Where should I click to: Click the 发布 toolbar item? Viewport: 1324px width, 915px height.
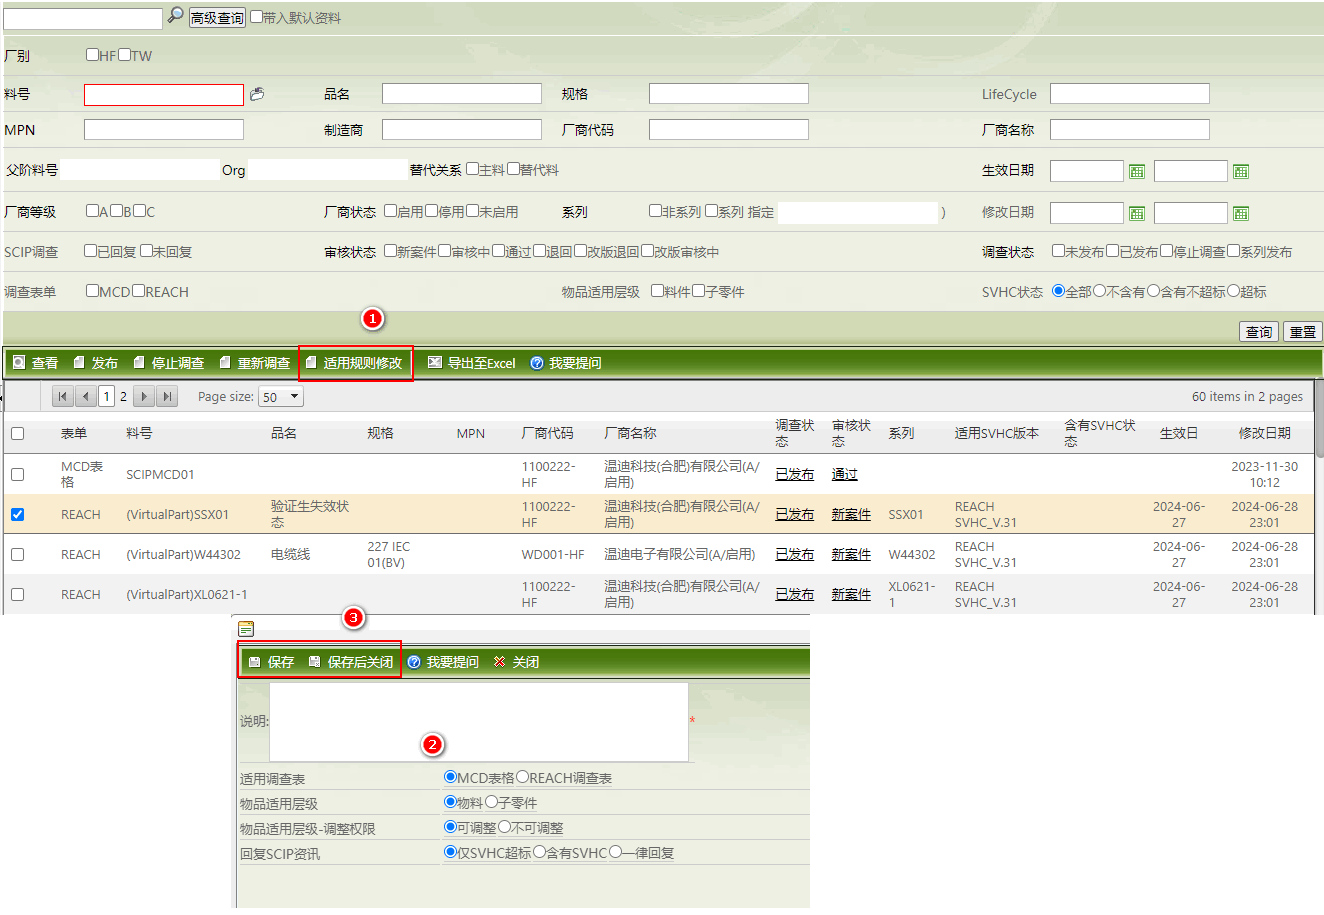[x=96, y=363]
